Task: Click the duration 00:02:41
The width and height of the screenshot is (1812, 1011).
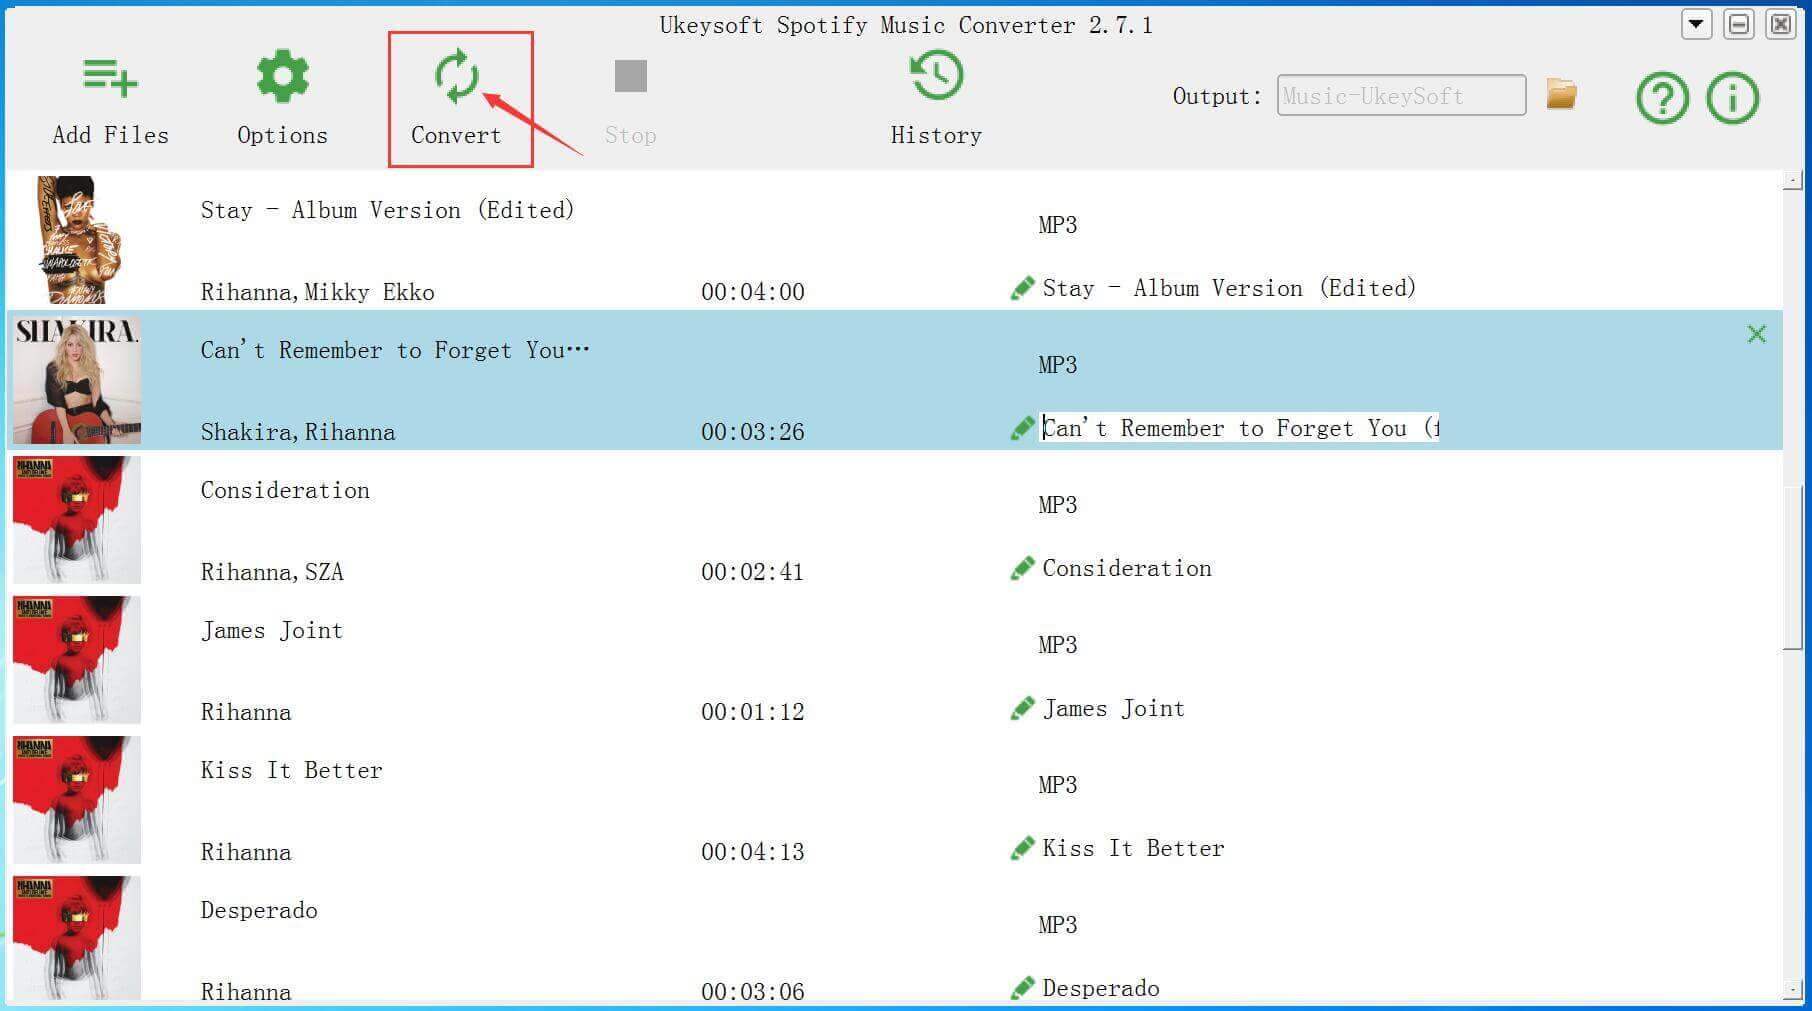Action: coord(752,572)
